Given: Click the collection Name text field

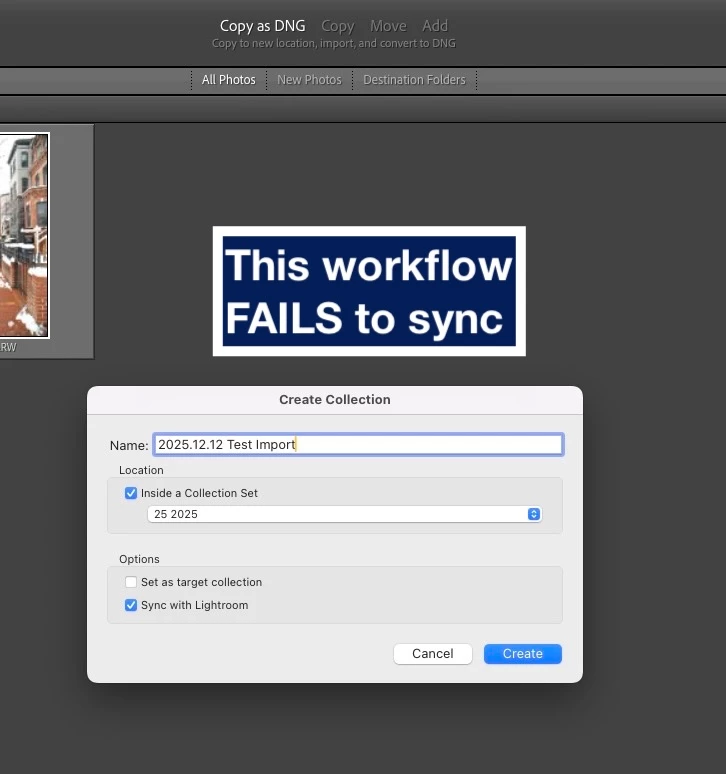Looking at the screenshot, I should [x=358, y=444].
